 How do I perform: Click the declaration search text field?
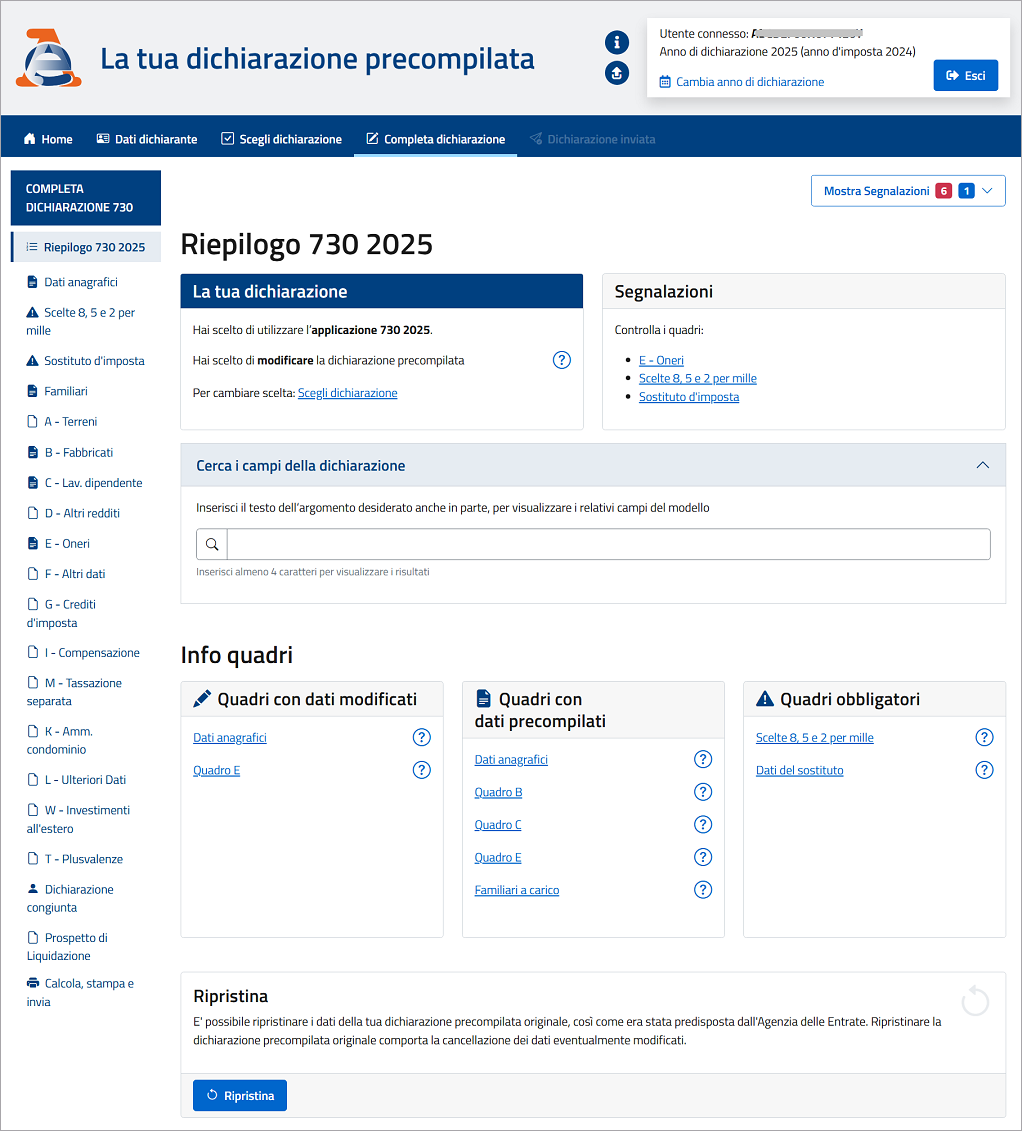point(608,545)
